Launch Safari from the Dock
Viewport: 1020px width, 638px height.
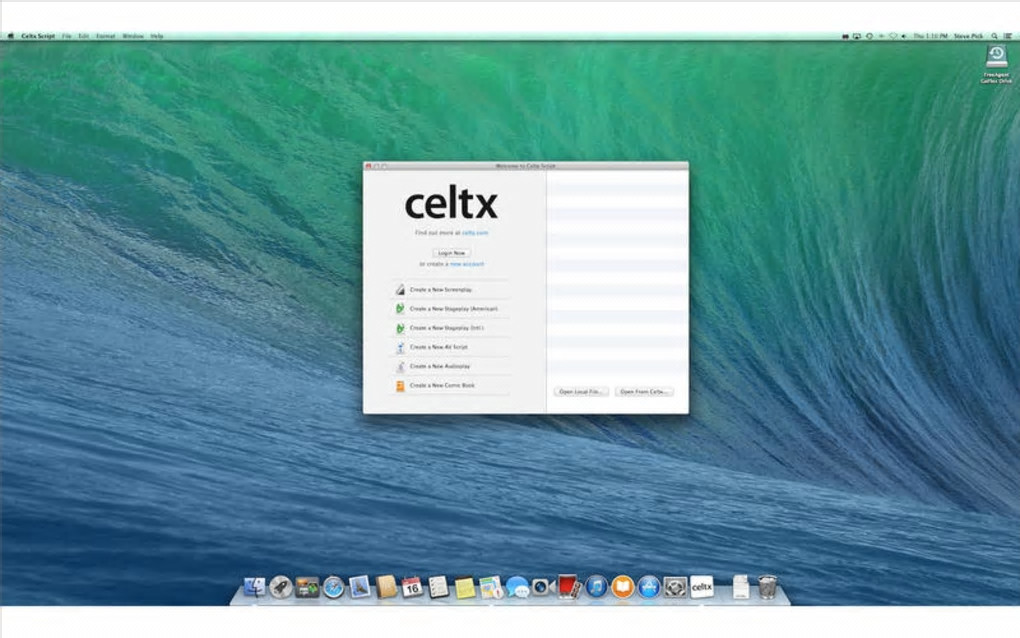tap(334, 587)
